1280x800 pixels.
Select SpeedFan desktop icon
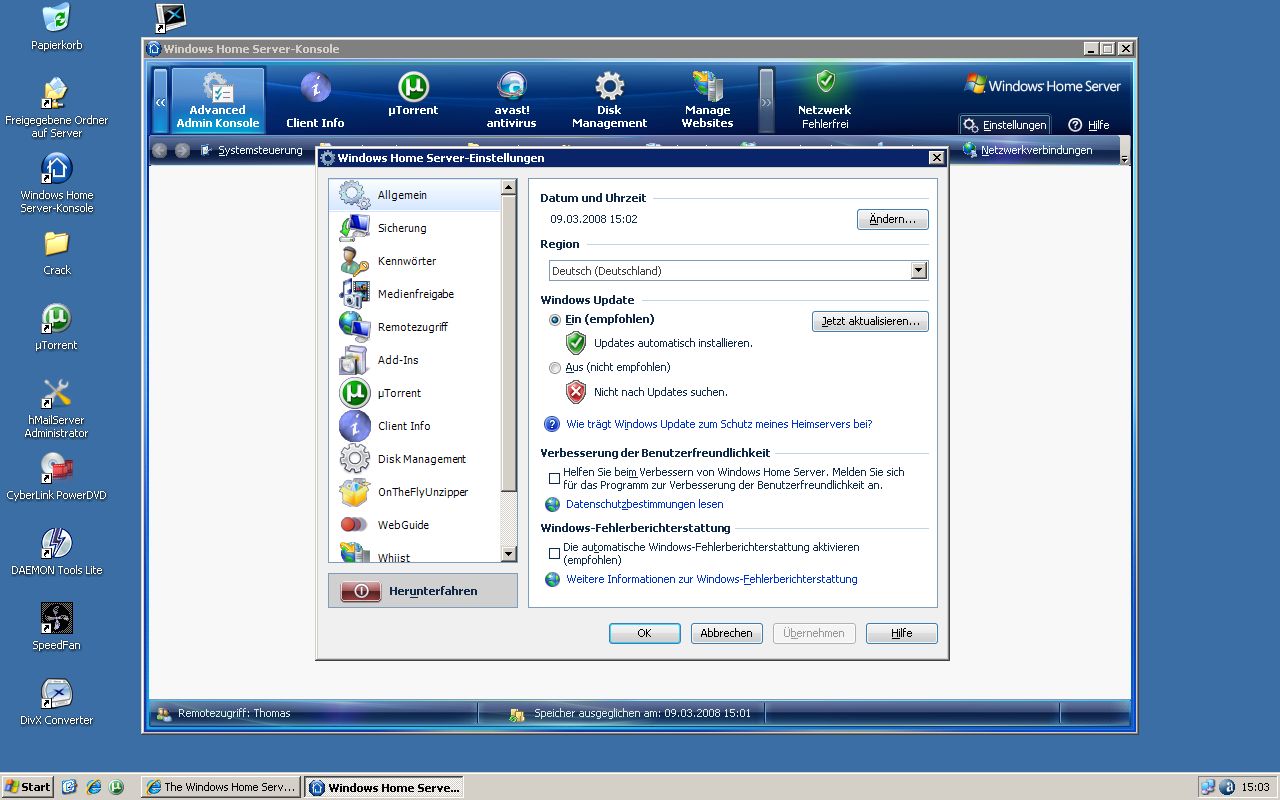(x=57, y=627)
